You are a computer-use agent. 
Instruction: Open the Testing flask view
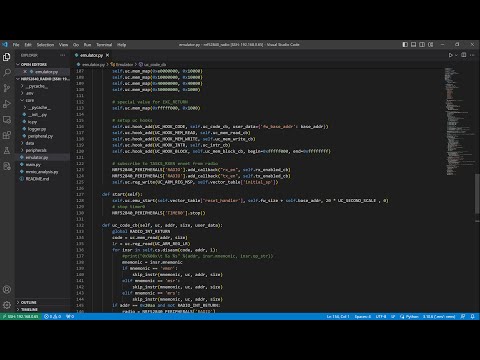[x=7, y=151]
